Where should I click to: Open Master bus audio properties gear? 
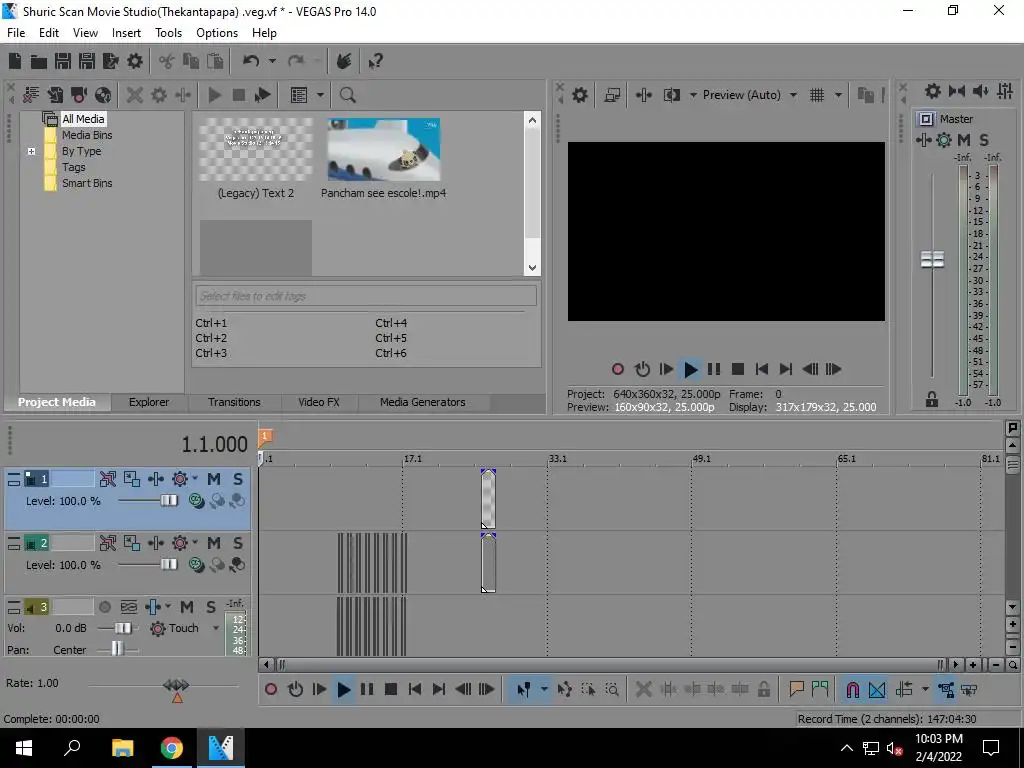click(x=933, y=91)
